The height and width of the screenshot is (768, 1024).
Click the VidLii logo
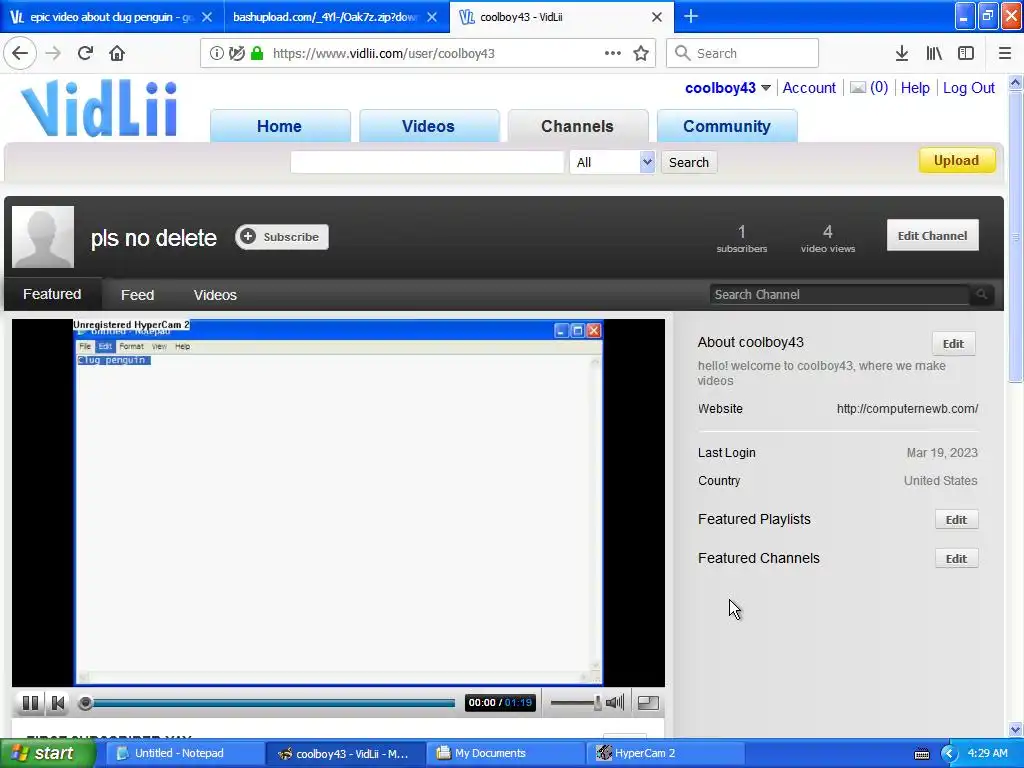[99, 108]
